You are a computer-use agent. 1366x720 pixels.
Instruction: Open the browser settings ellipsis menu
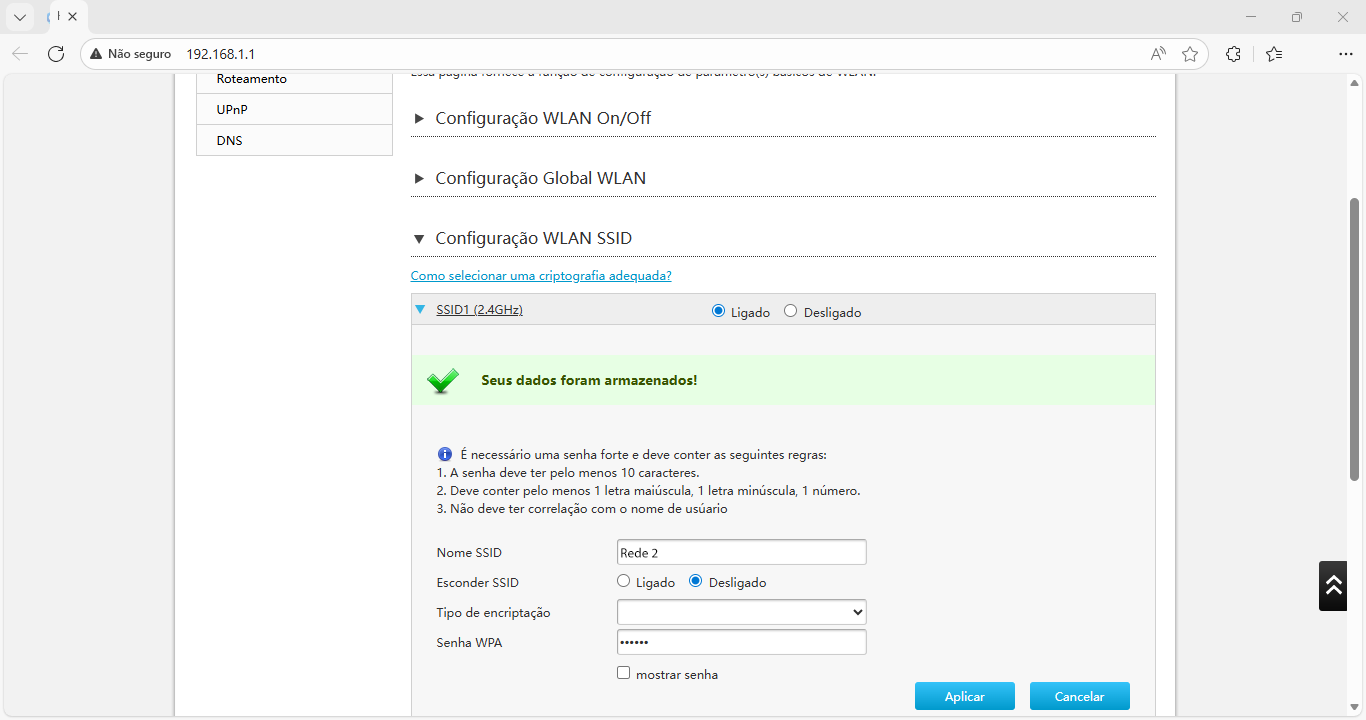click(x=1345, y=54)
